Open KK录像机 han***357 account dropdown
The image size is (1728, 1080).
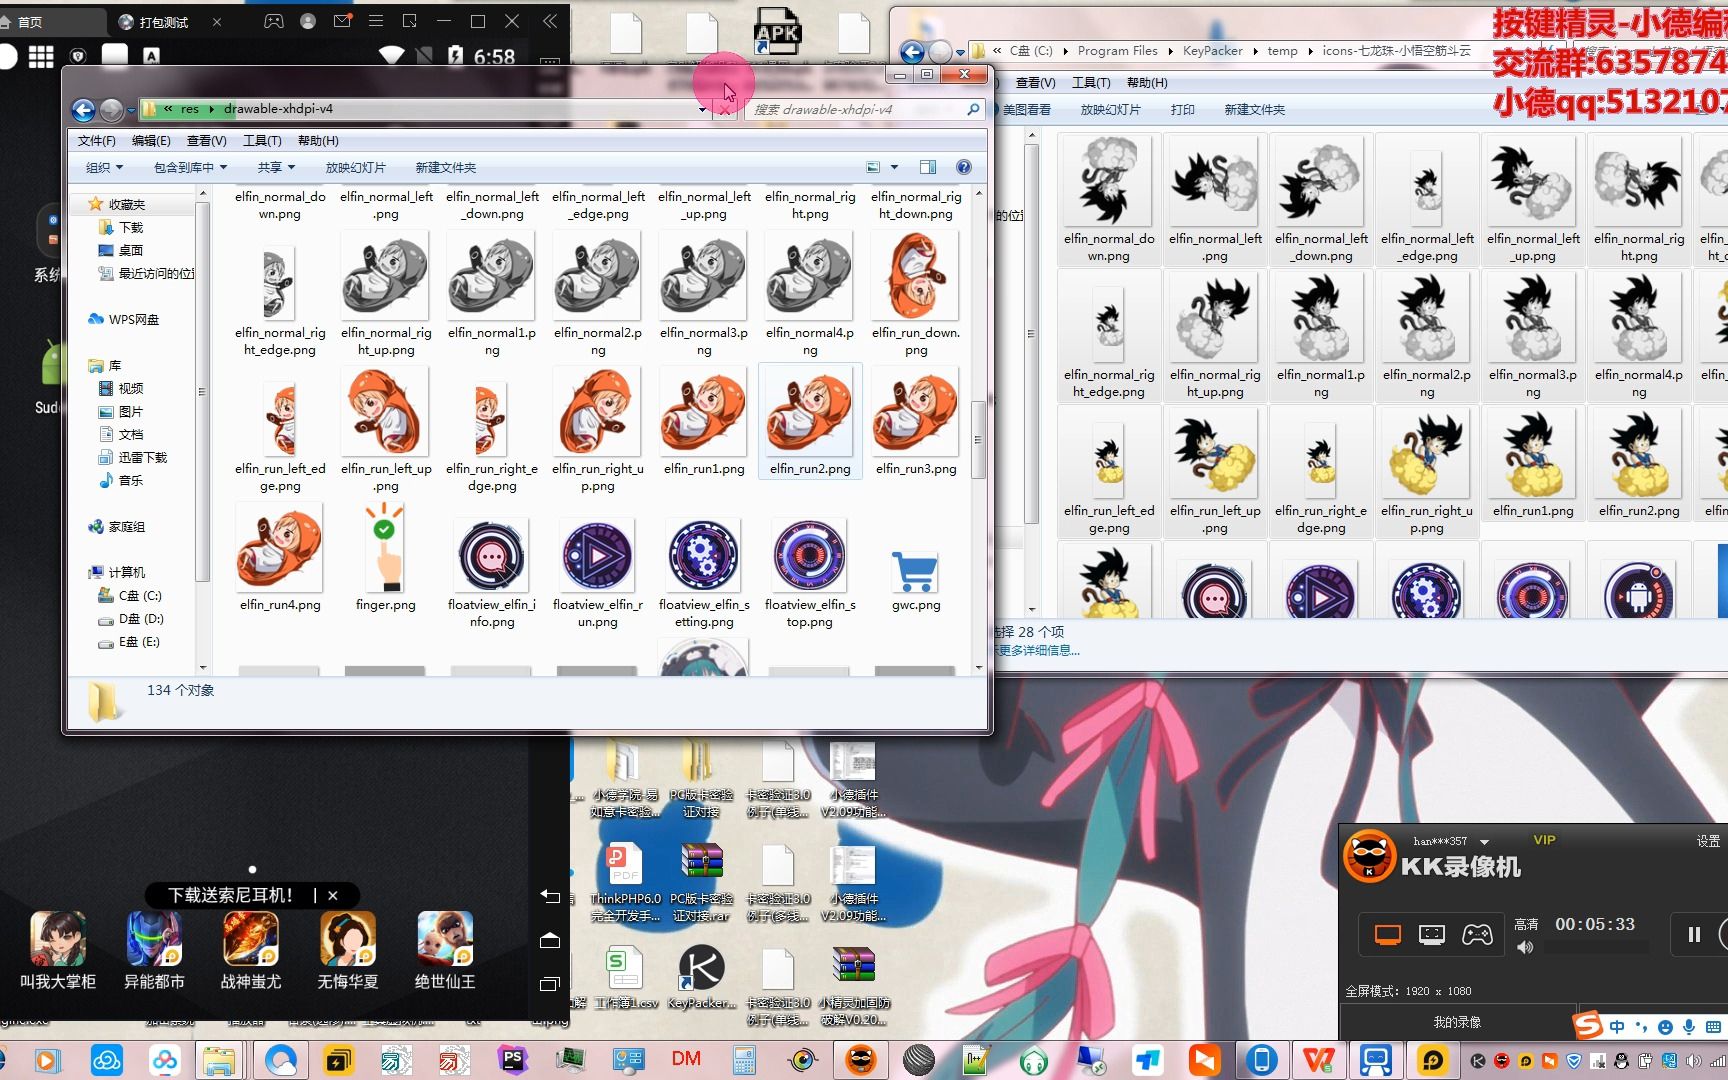coord(1485,842)
